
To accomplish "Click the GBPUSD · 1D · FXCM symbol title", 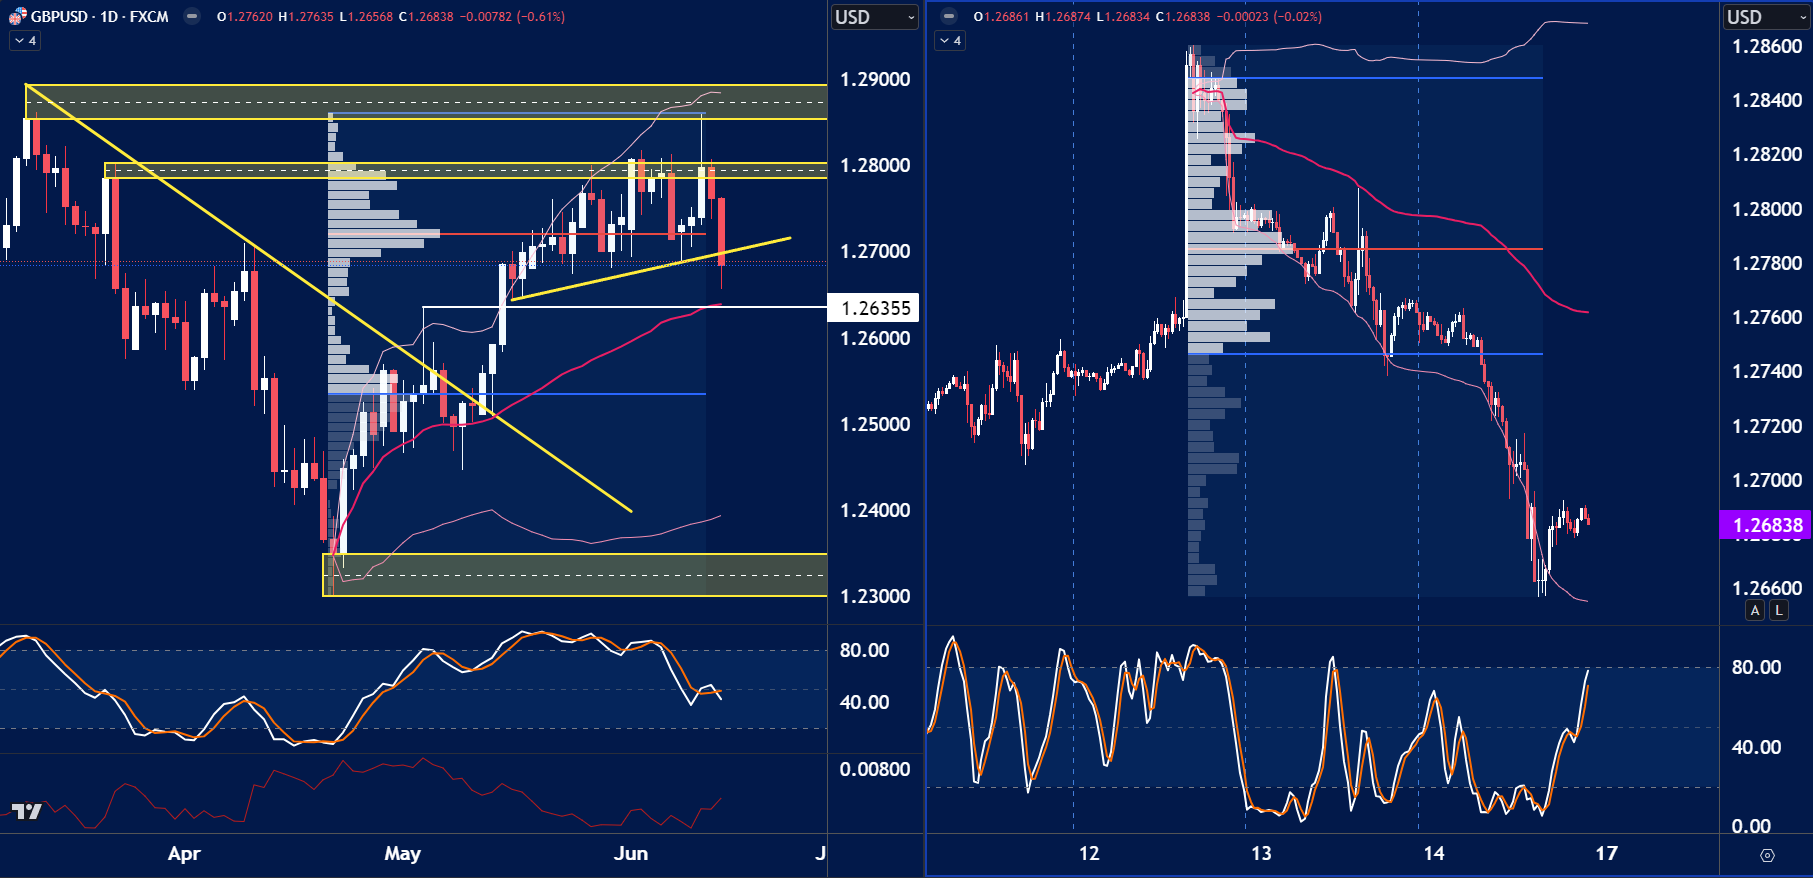I will 100,17.
